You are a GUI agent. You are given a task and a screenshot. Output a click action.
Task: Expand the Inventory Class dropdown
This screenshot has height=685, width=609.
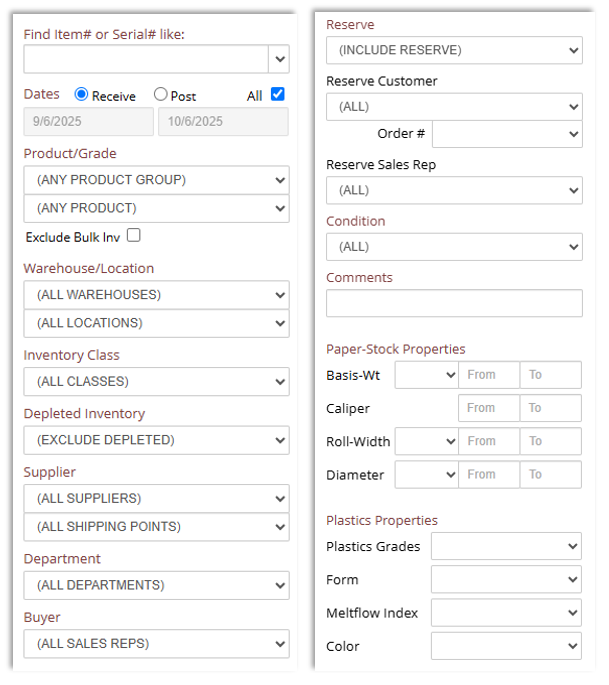[x=156, y=381]
